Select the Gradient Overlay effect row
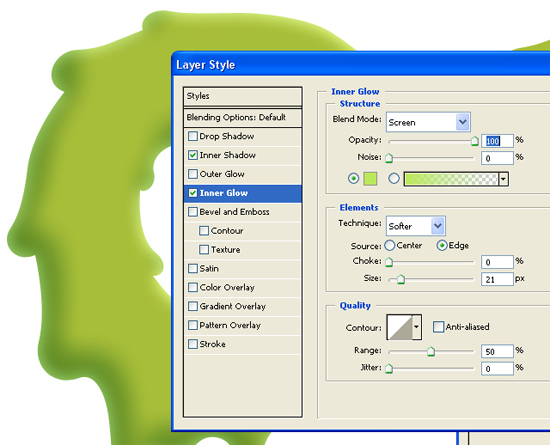The width and height of the screenshot is (550, 445). 242,306
